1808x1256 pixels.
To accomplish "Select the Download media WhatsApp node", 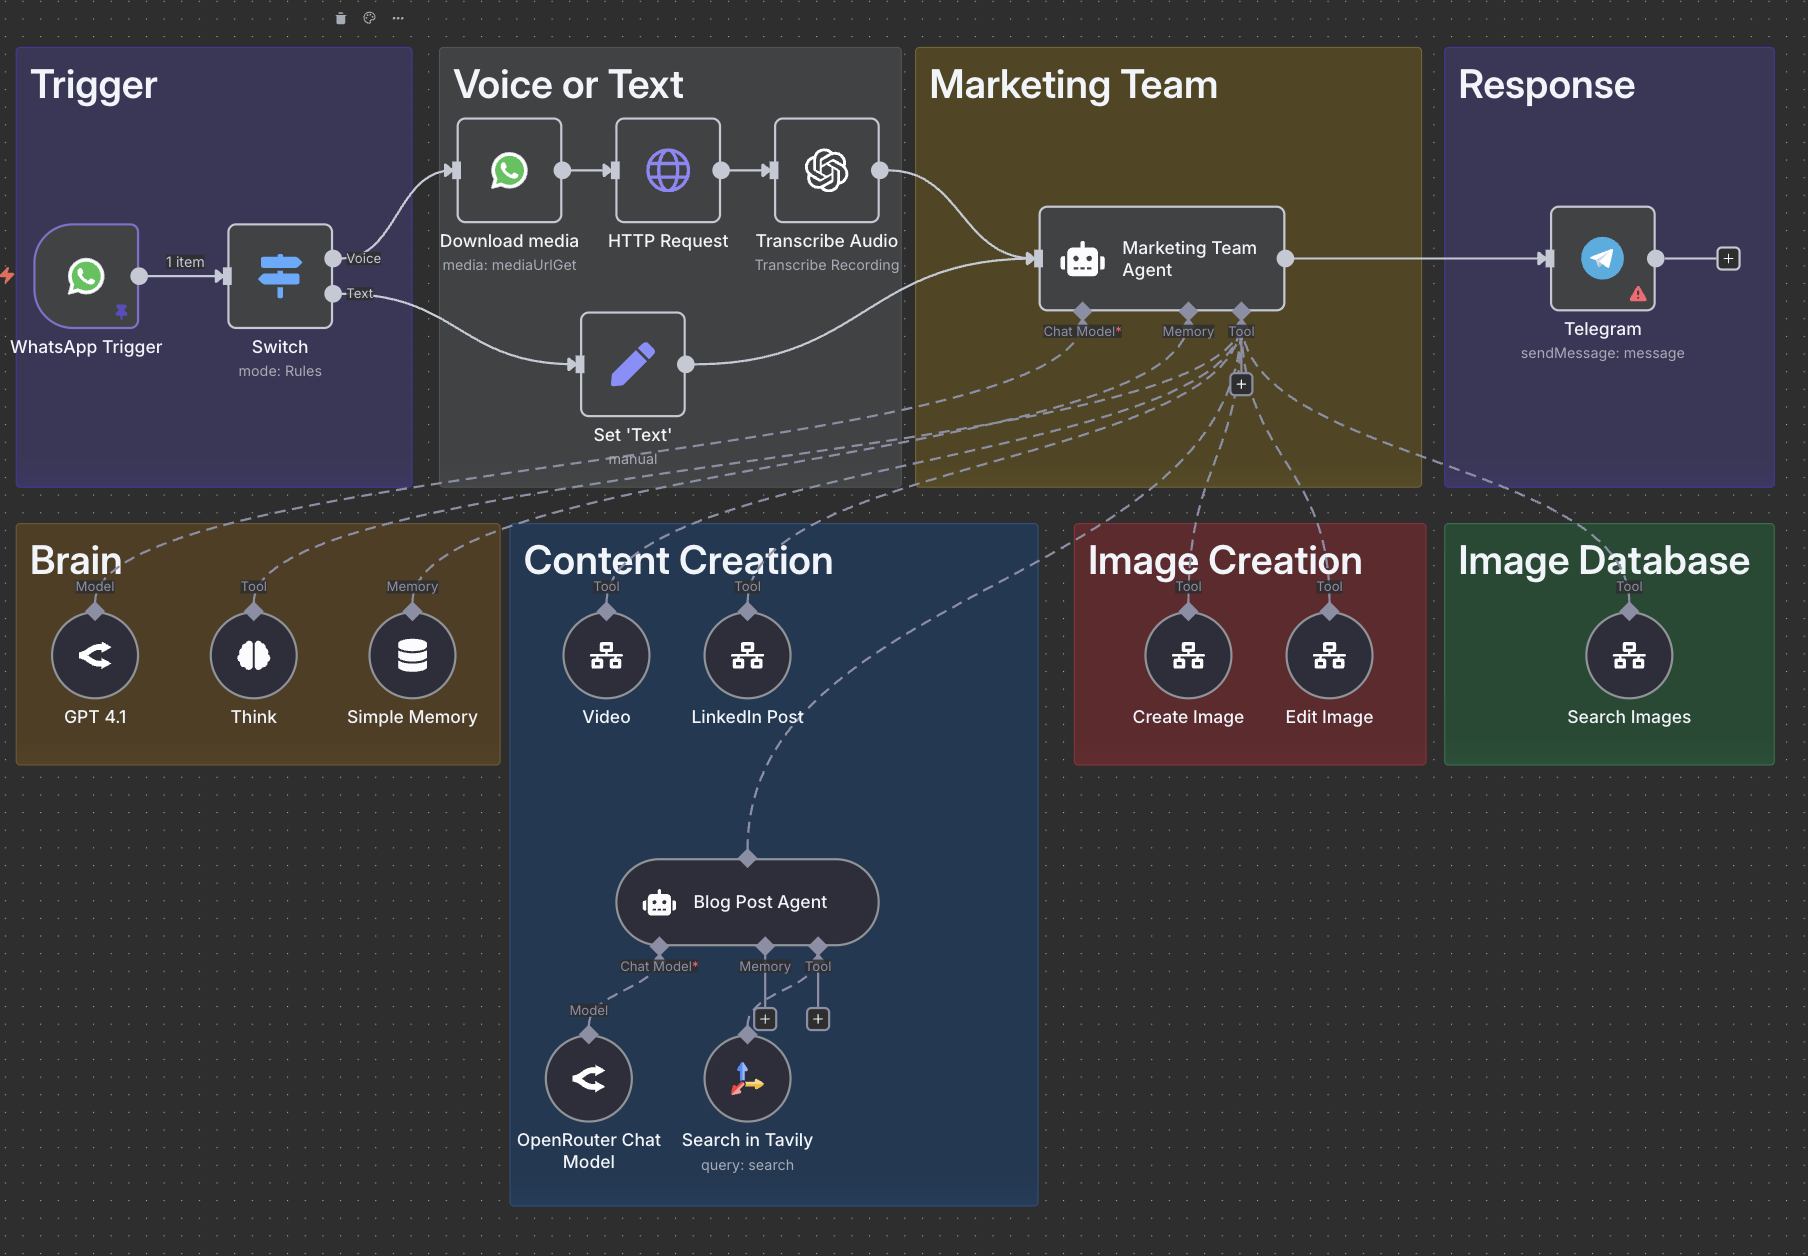I will coord(509,170).
